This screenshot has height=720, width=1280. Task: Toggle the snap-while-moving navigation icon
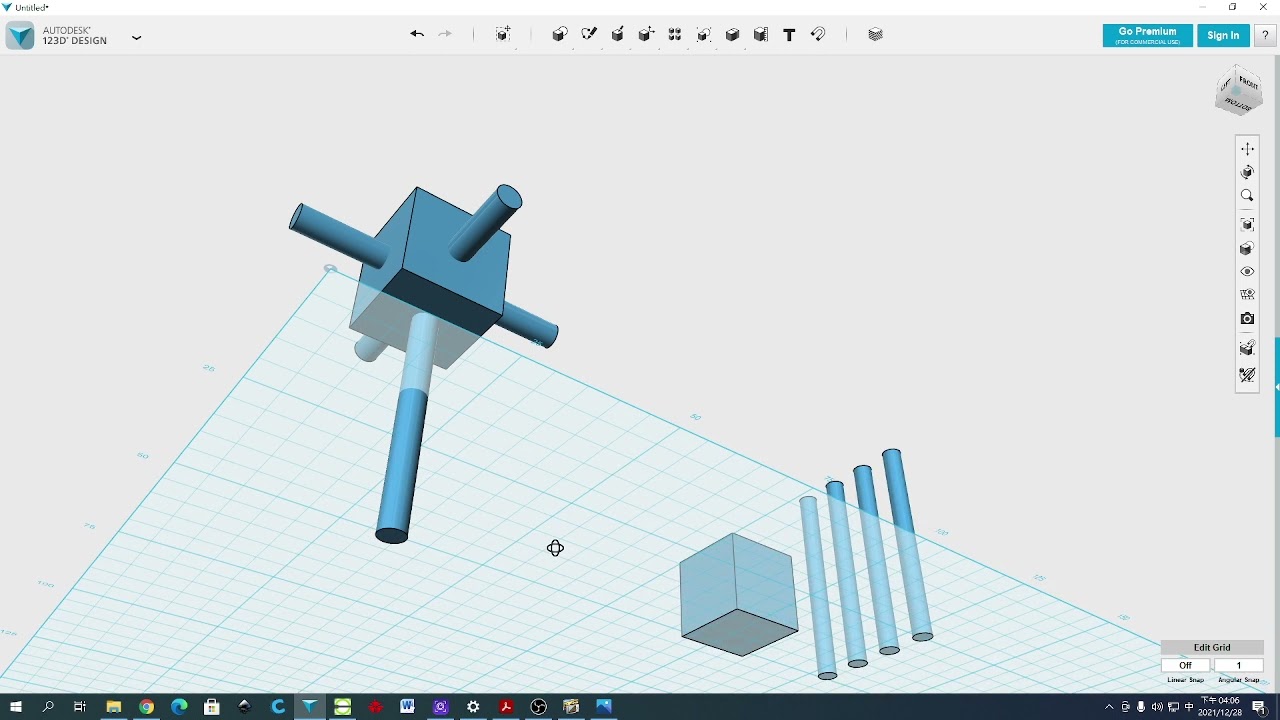click(1247, 348)
